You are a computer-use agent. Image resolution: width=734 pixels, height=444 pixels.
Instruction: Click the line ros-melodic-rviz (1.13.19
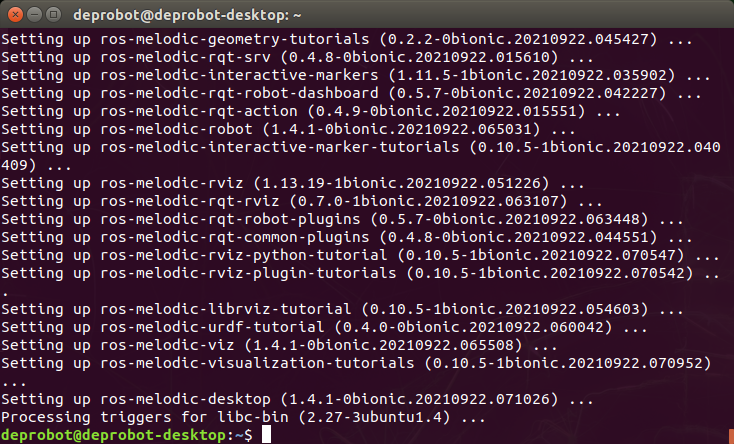point(293,183)
